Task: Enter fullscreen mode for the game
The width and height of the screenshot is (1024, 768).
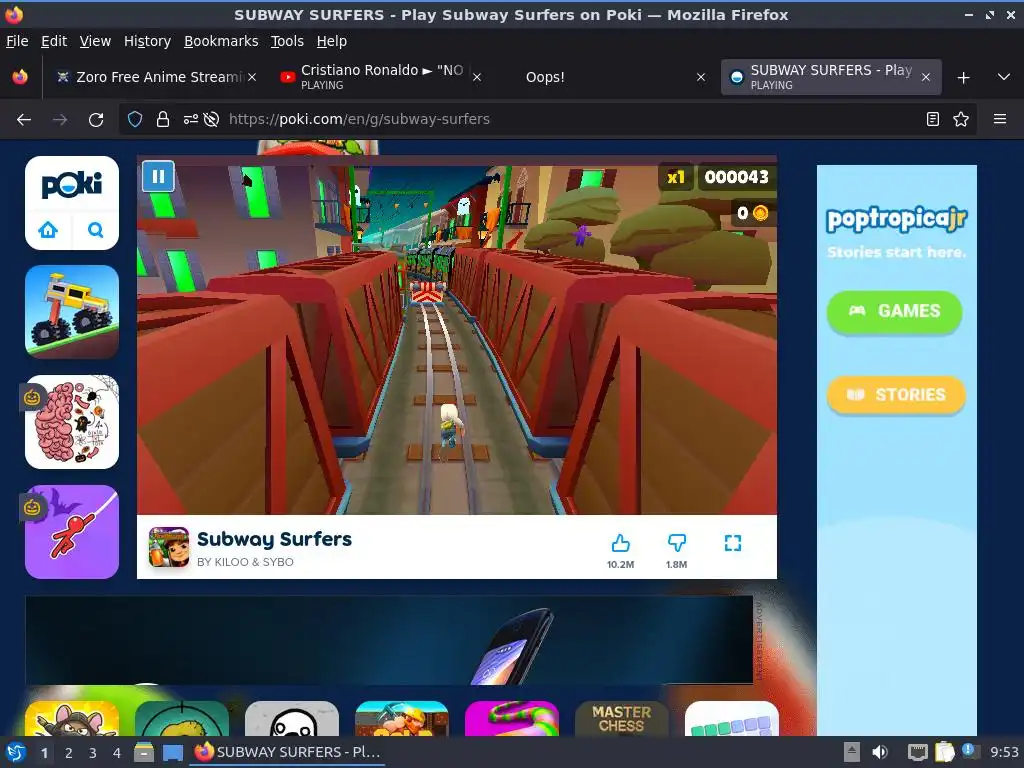Action: (x=733, y=543)
